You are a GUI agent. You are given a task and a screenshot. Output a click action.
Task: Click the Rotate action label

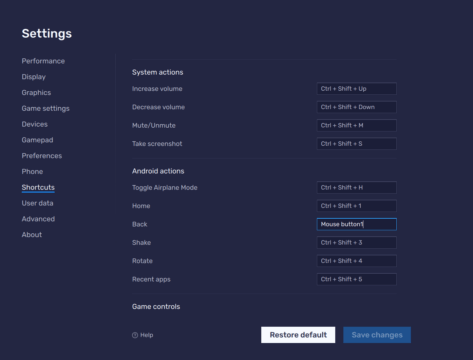(x=142, y=261)
